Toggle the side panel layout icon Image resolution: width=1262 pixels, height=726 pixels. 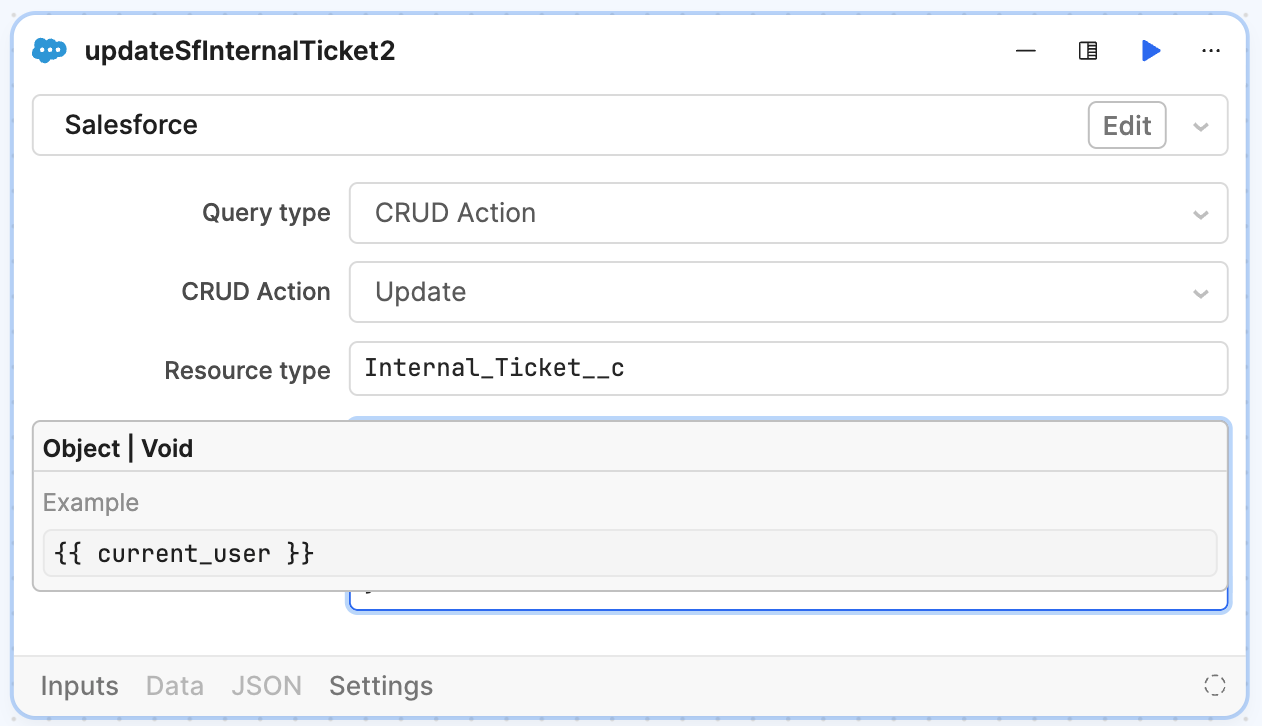(1088, 50)
